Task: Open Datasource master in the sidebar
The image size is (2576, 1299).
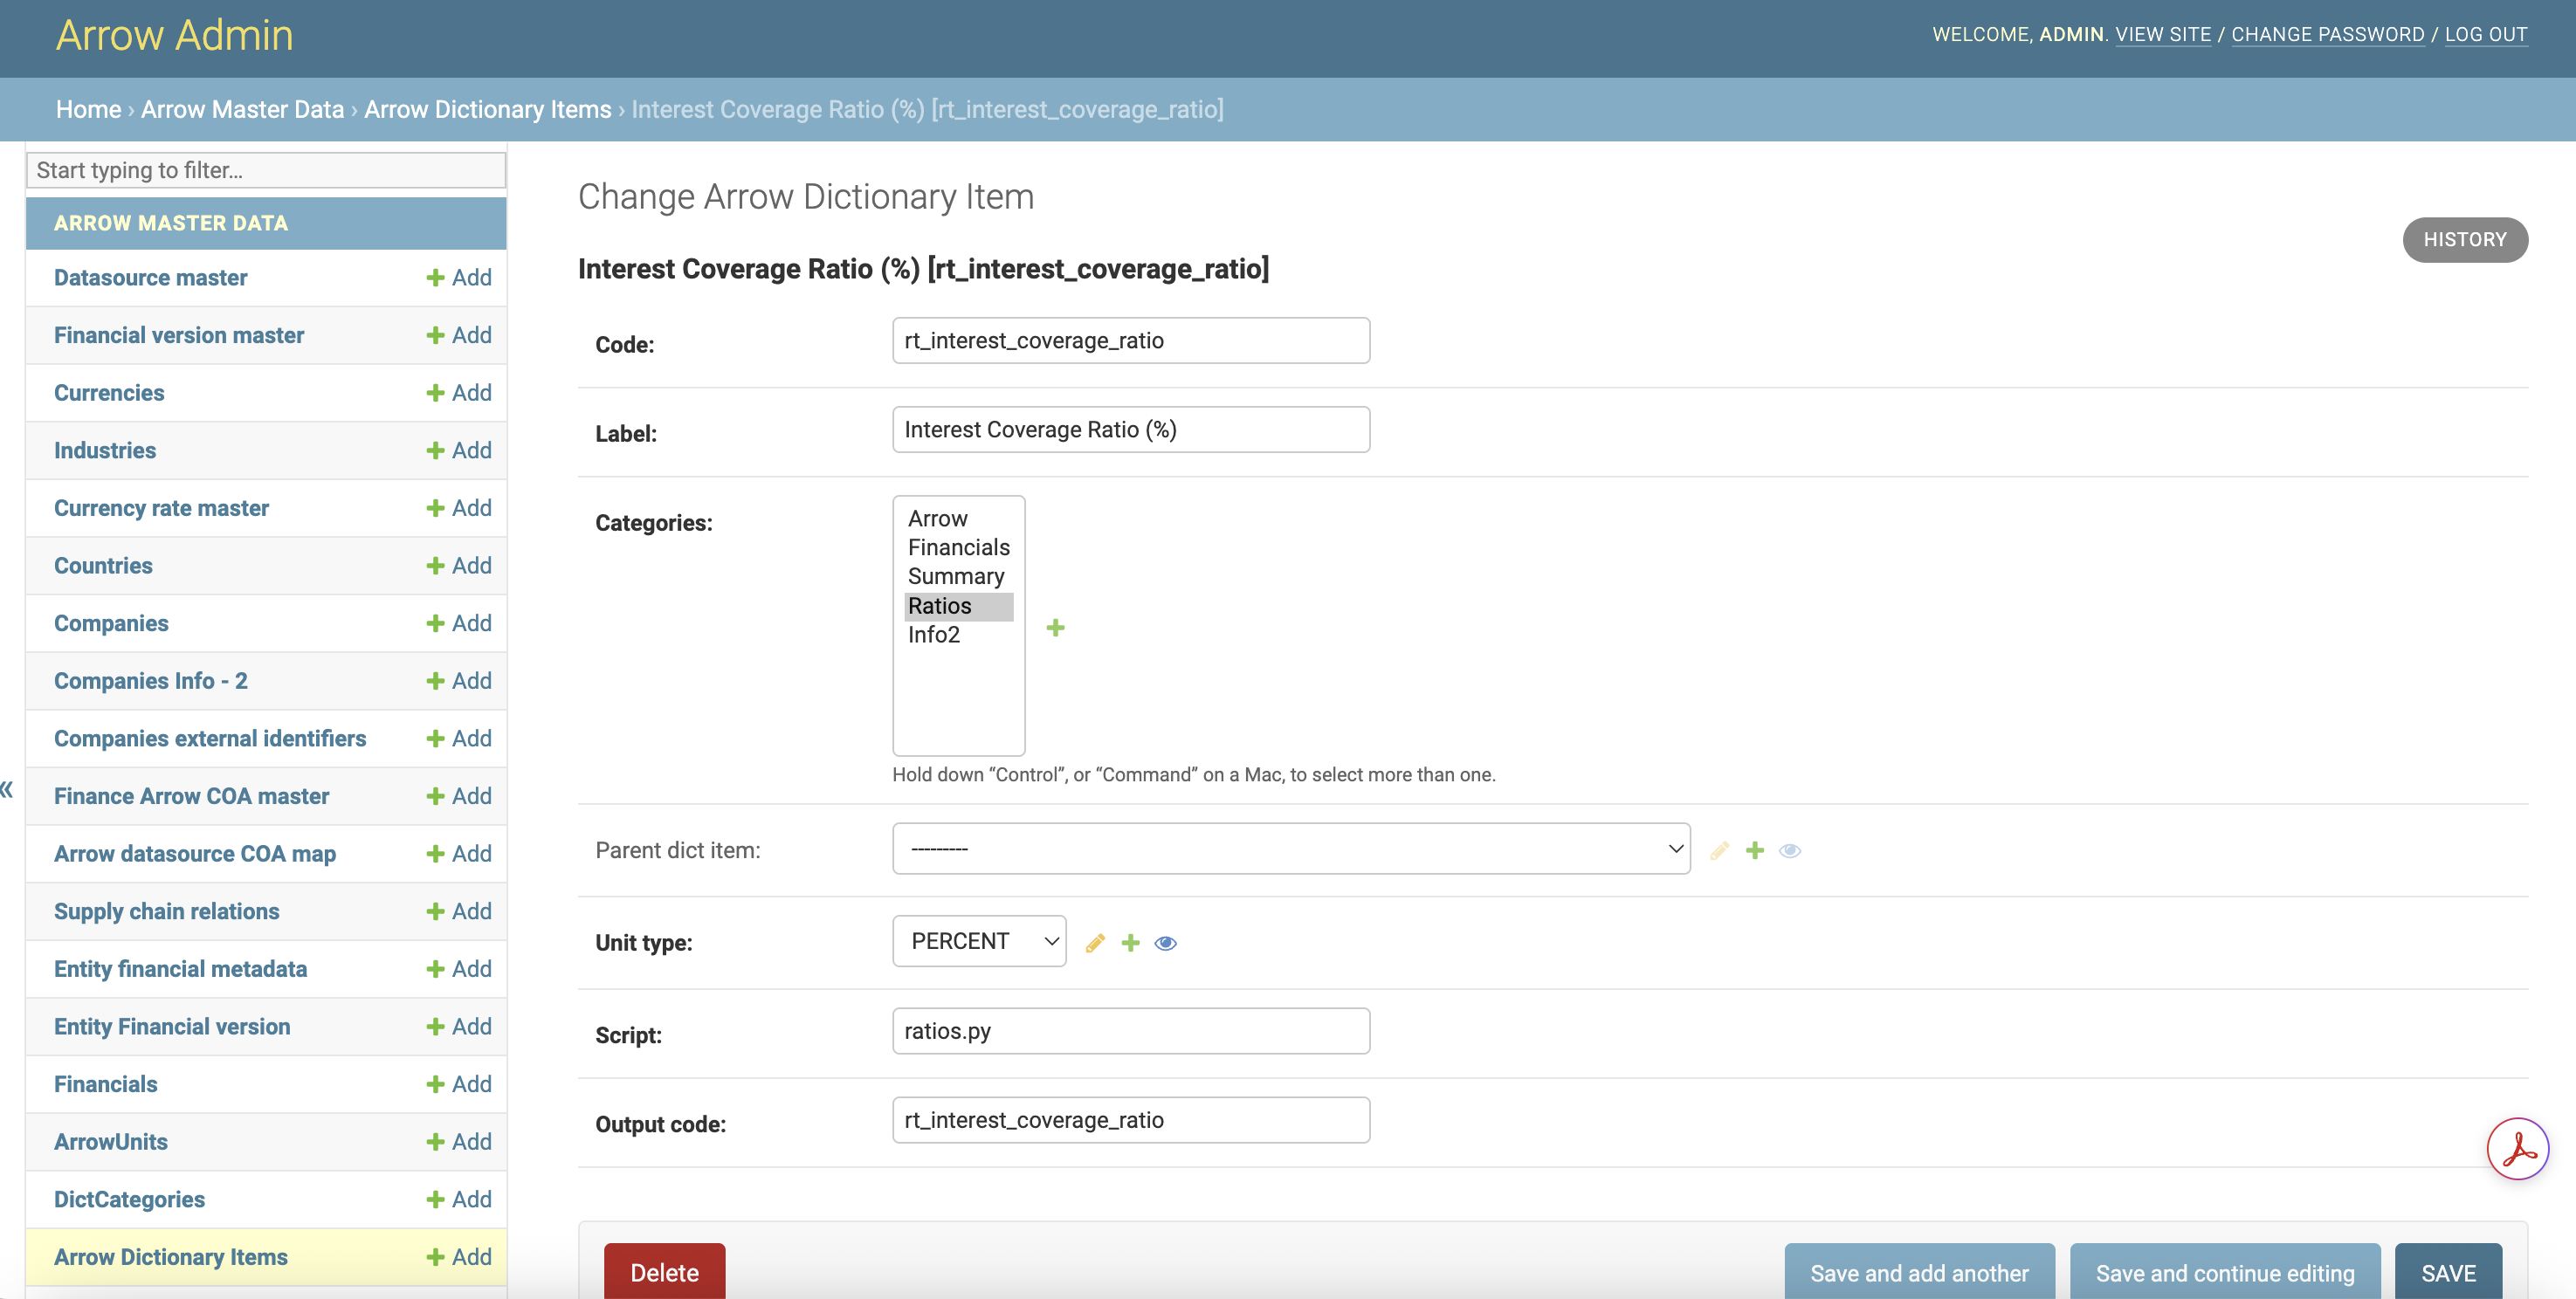Action: tap(150, 278)
